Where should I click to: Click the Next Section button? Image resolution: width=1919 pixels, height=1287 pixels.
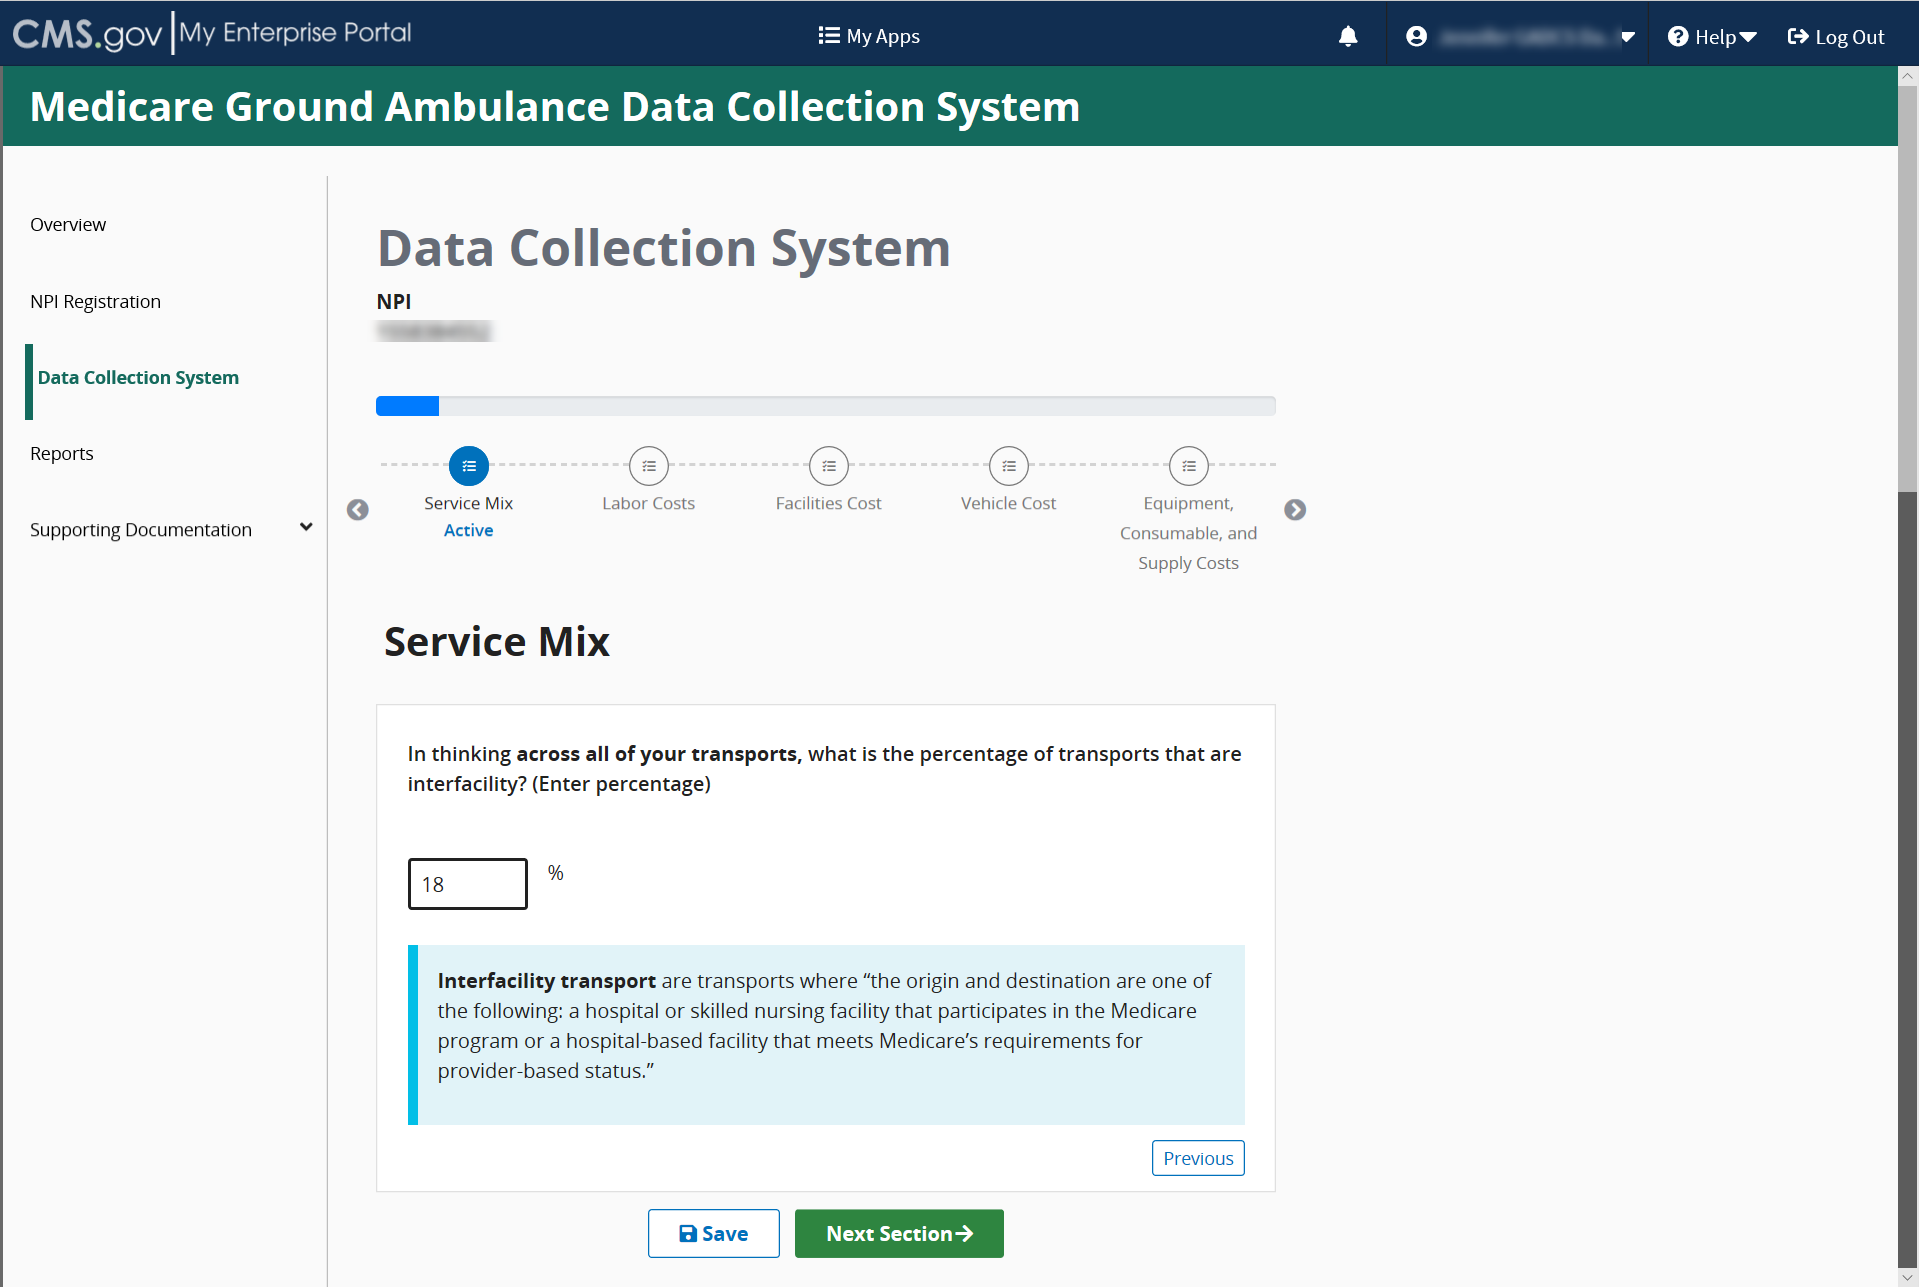(x=899, y=1233)
